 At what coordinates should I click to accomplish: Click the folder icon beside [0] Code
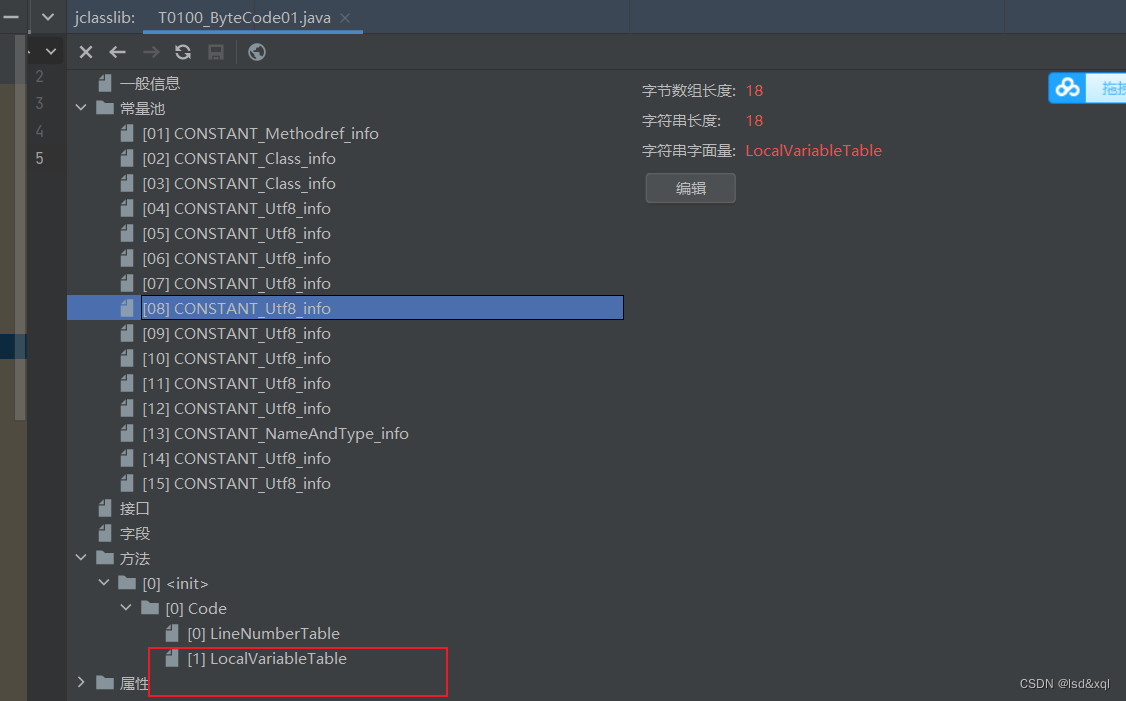click(150, 608)
